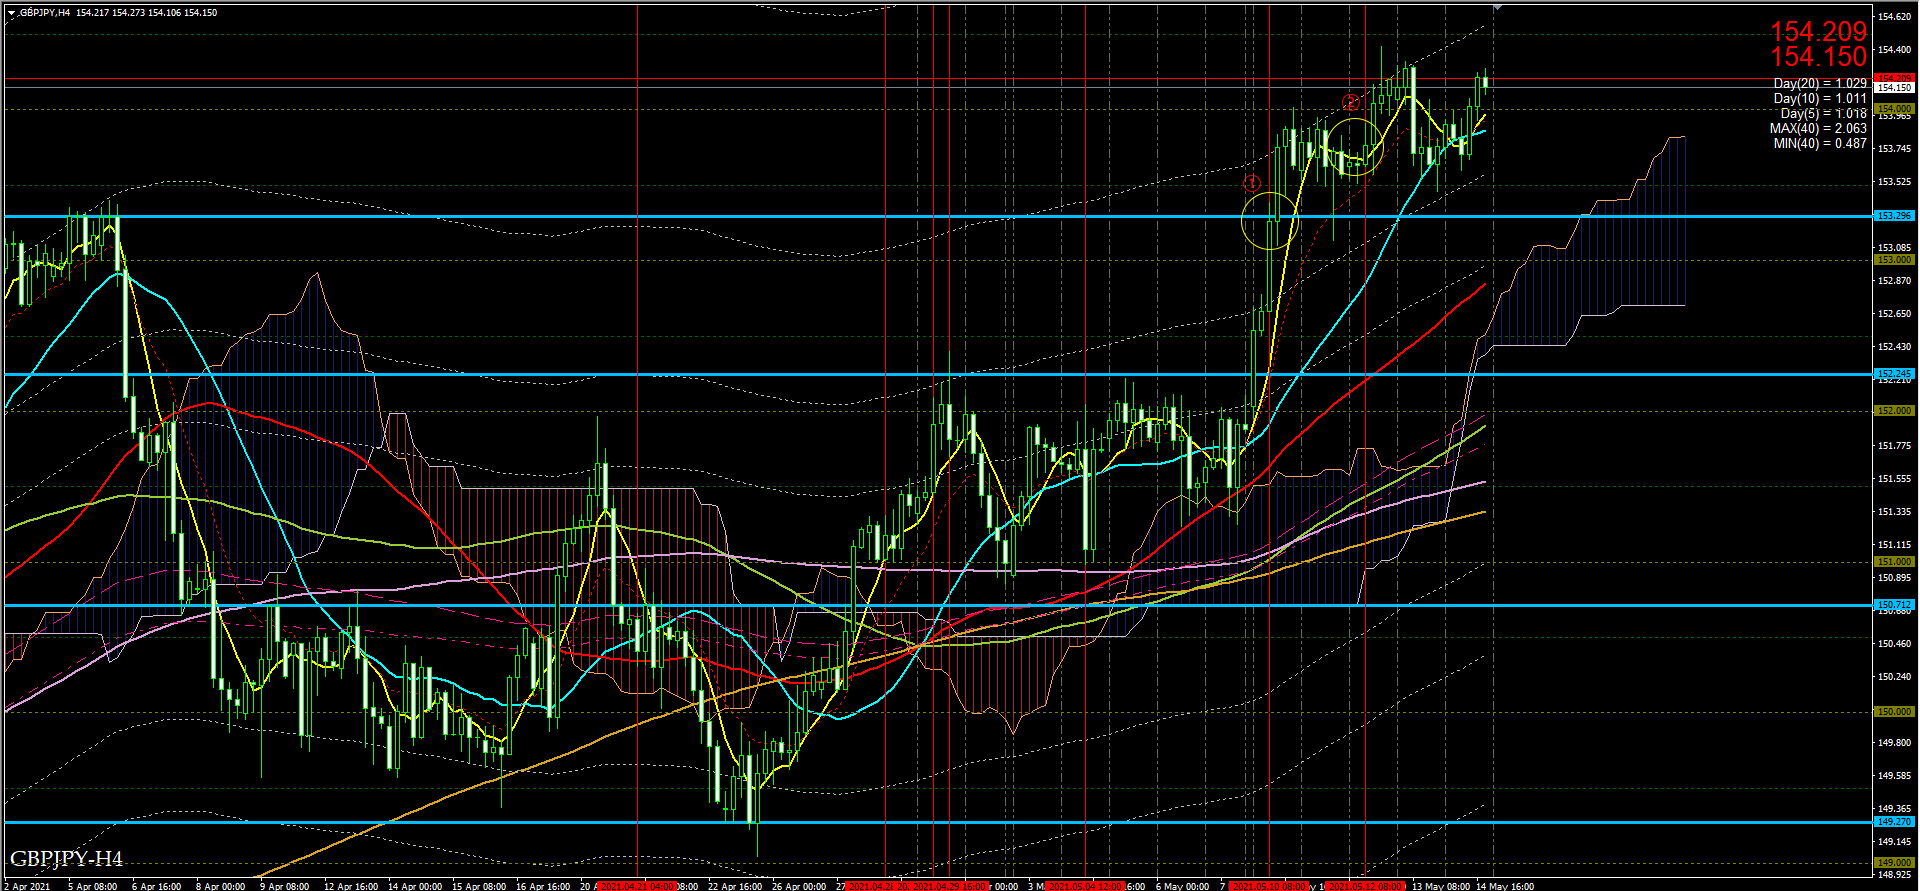Click the blue 152.245 level tag

tap(1894, 374)
